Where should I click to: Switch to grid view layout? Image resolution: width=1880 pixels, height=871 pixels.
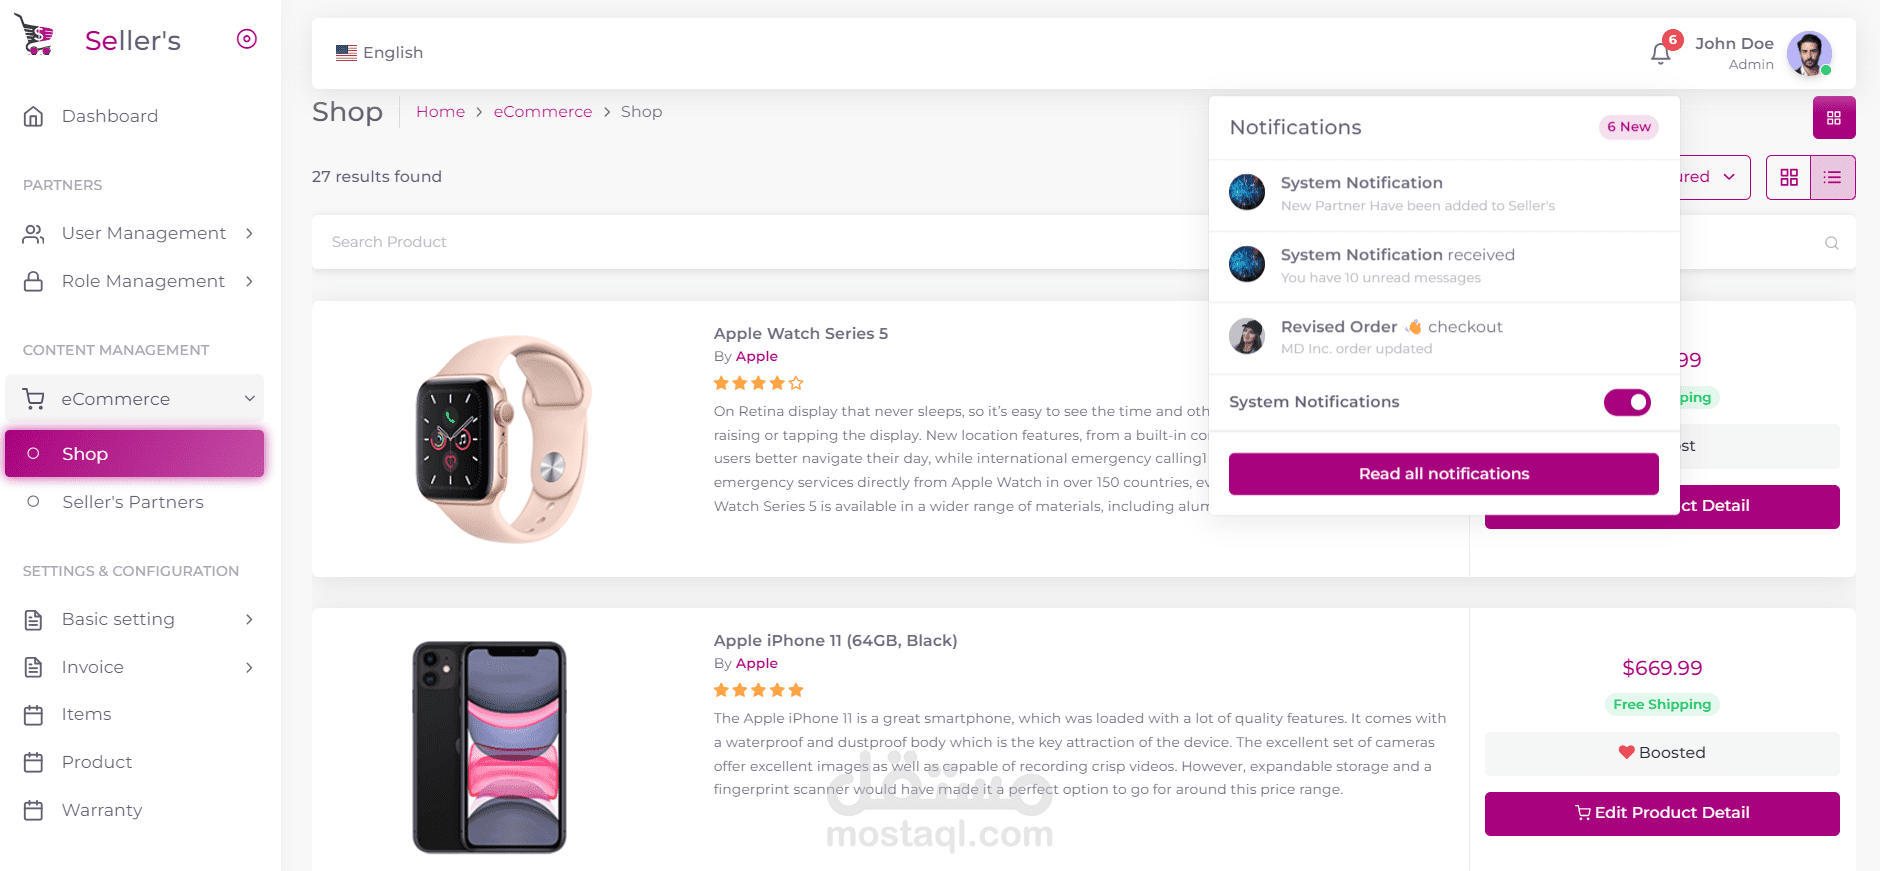click(1789, 177)
